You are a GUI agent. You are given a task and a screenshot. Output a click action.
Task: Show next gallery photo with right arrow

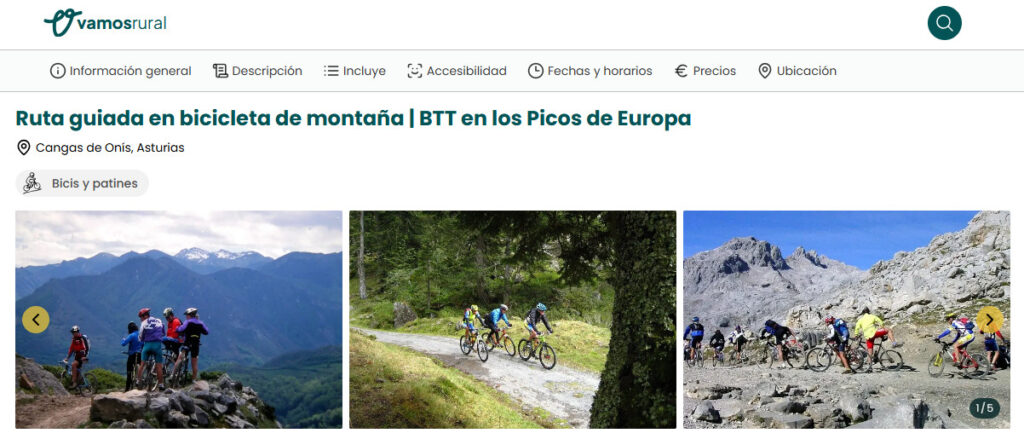click(x=989, y=319)
